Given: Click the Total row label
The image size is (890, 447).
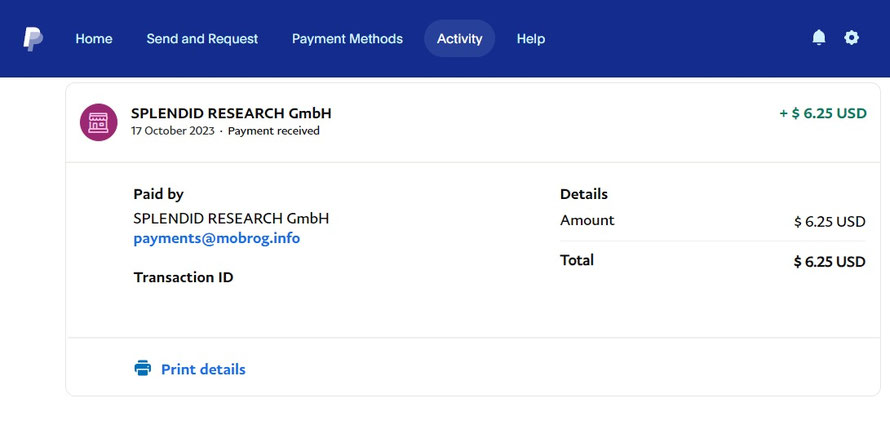Looking at the screenshot, I should point(577,260).
